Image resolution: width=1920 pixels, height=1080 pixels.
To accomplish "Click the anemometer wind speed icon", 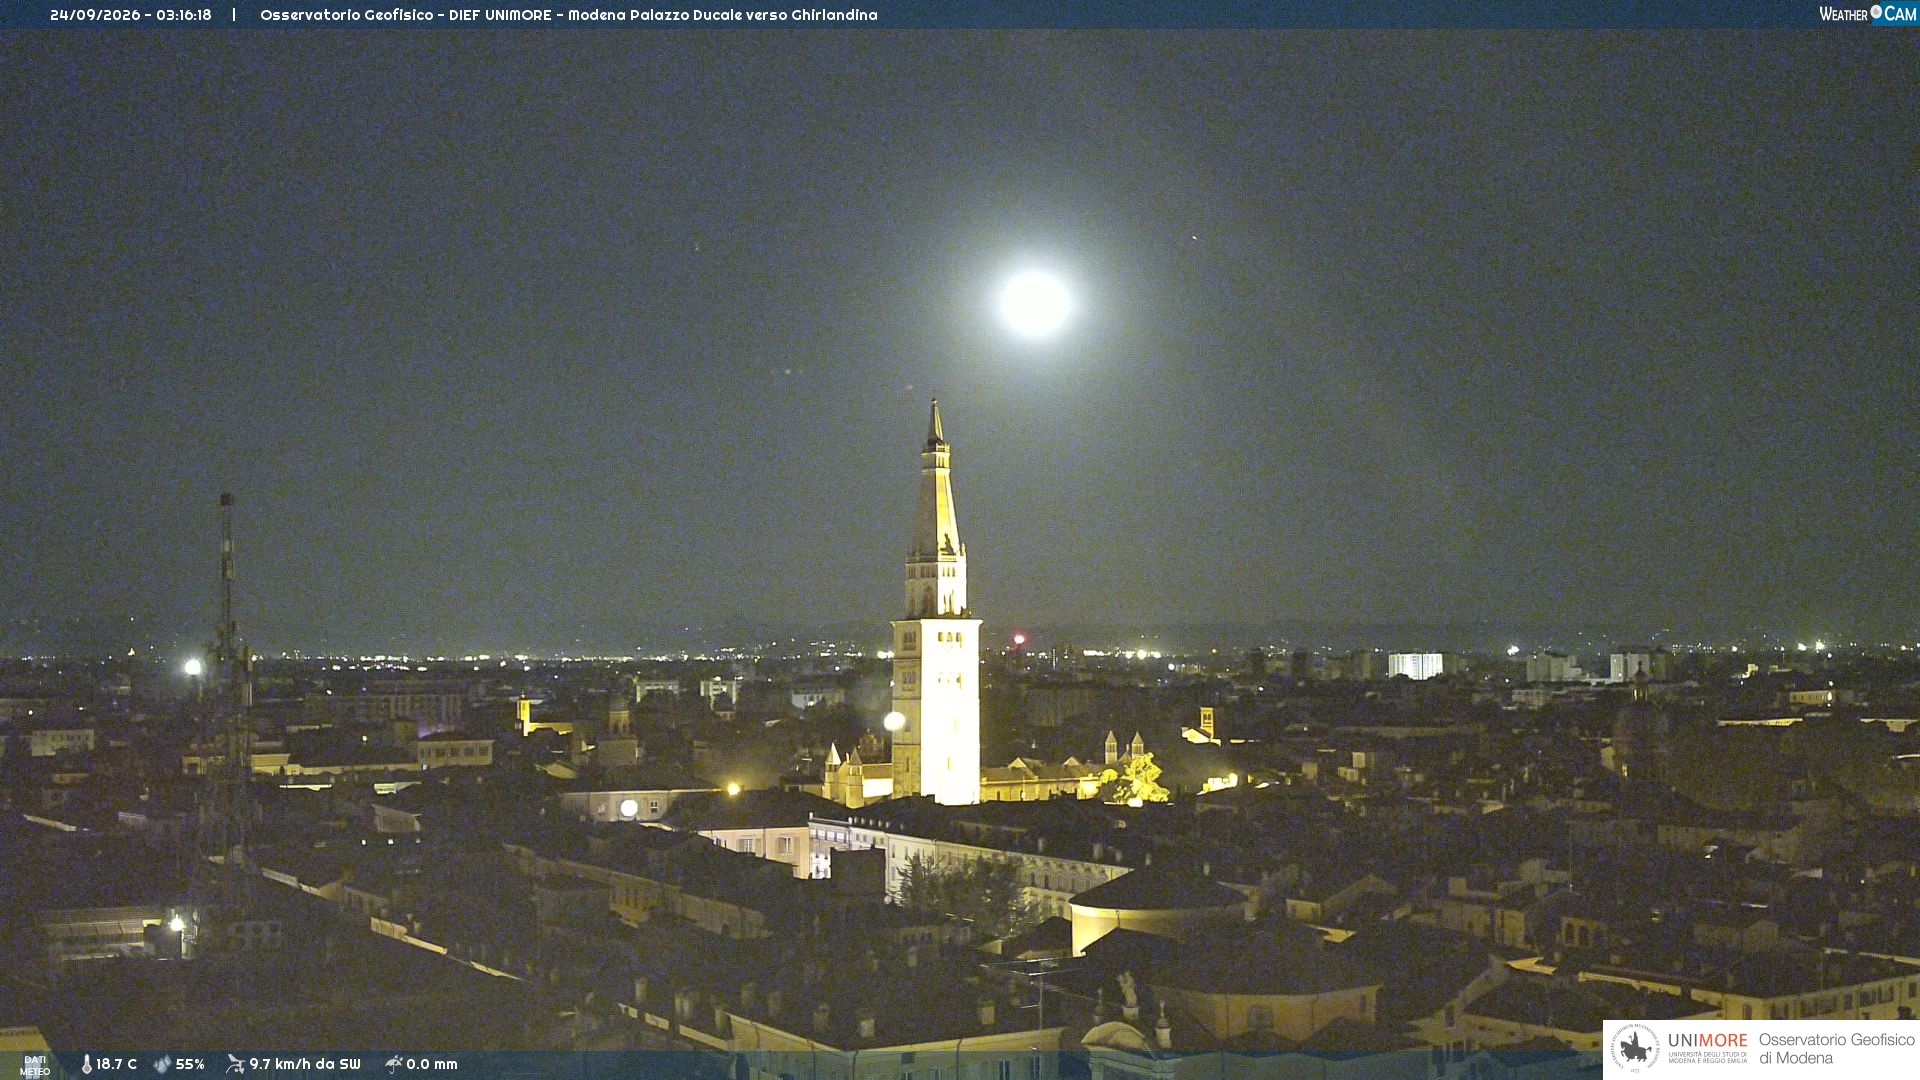I will 235,1064.
